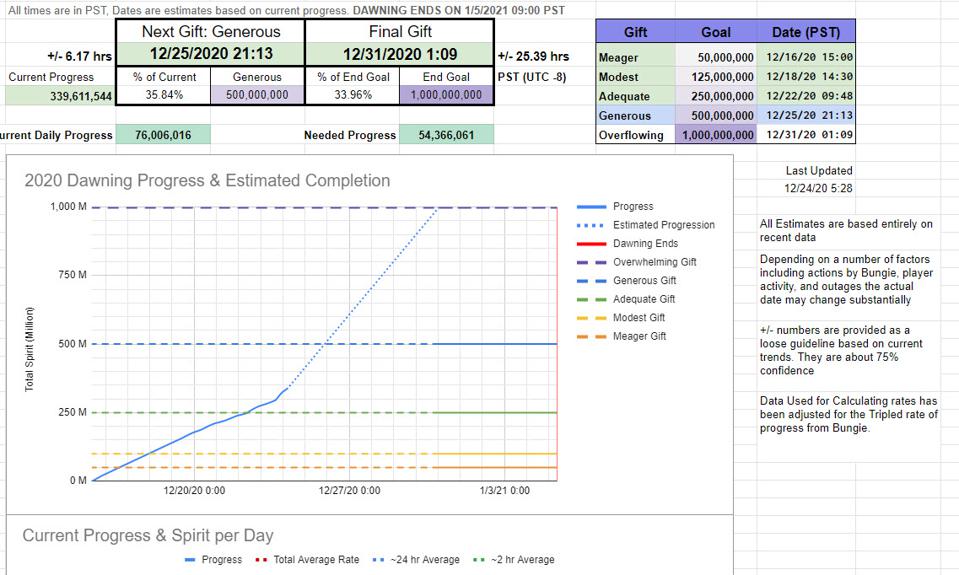Select the Last Updated label cell
The height and width of the screenshot is (575, 959).
coord(818,171)
